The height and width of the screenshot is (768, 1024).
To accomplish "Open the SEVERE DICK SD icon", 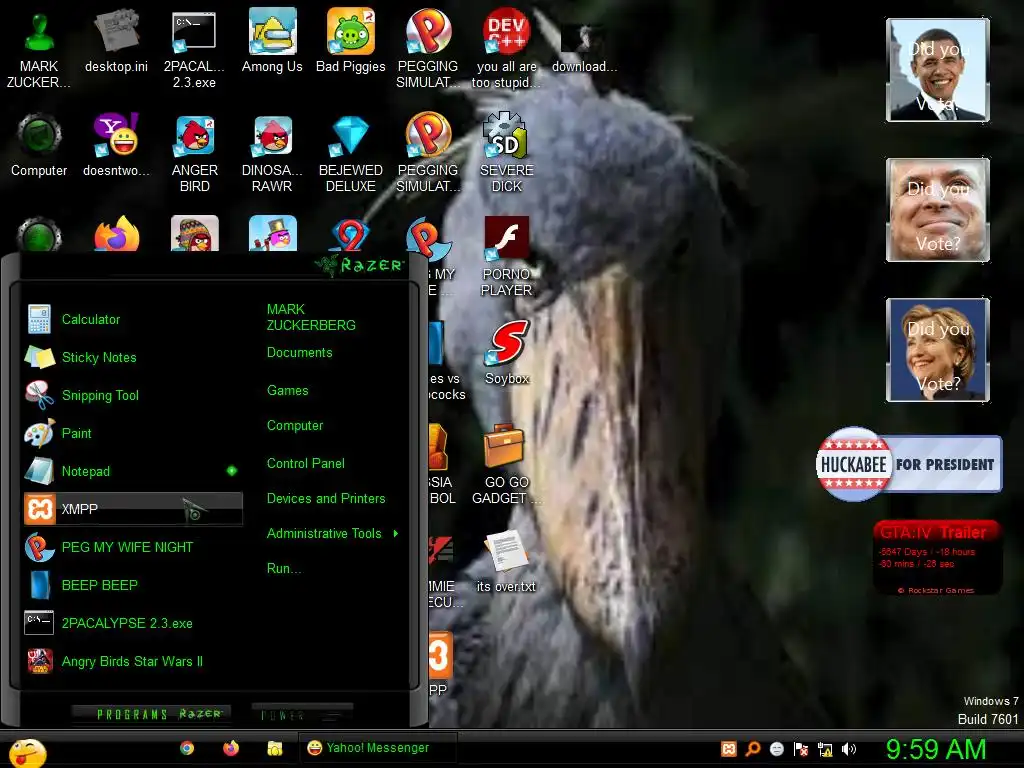I will tap(506, 153).
